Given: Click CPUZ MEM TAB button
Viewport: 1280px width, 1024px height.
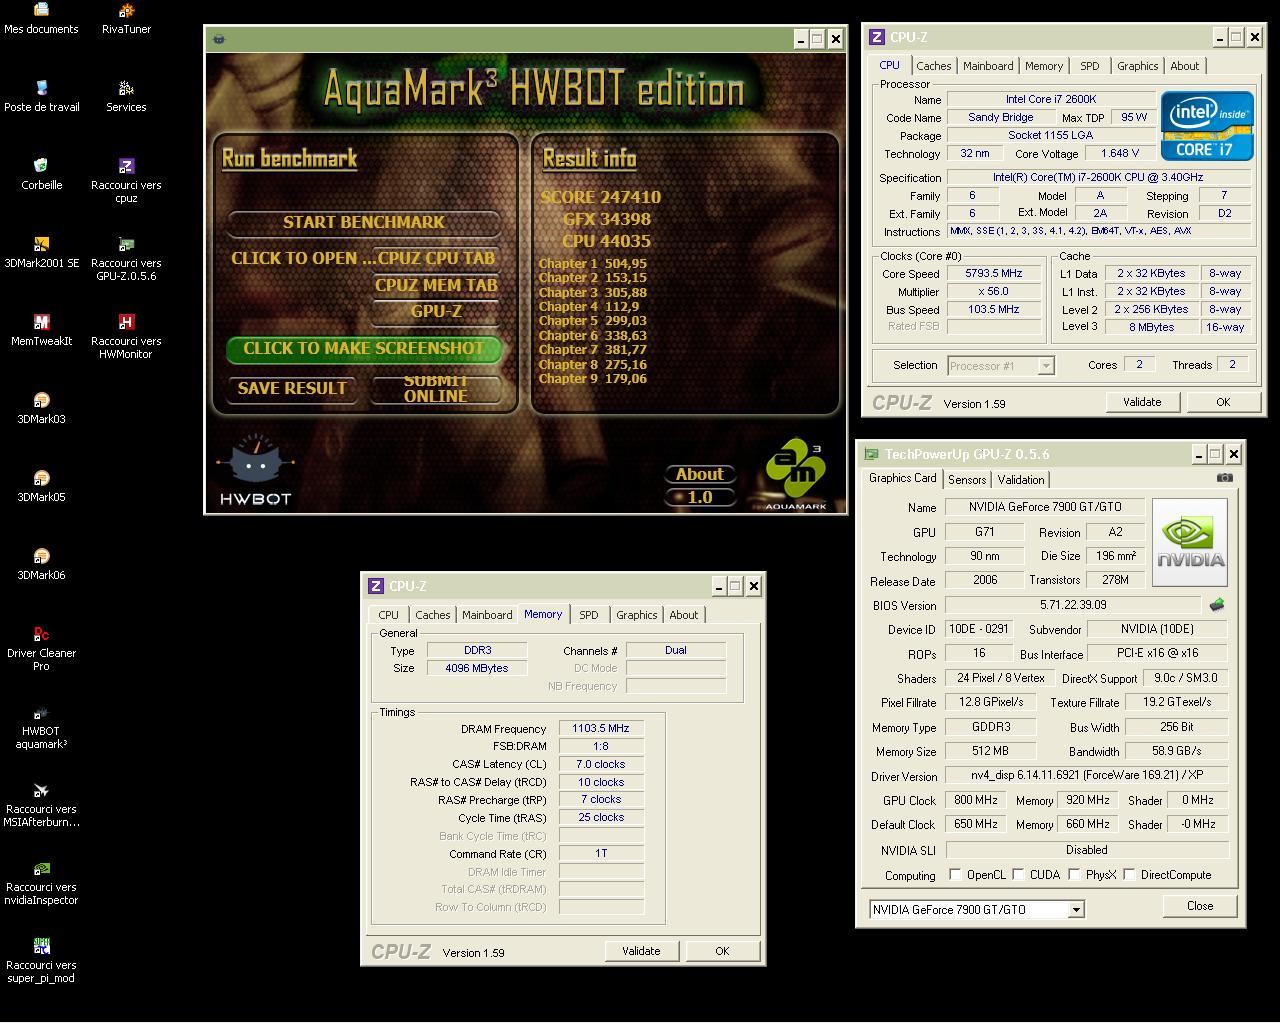Looking at the screenshot, I should point(436,285).
